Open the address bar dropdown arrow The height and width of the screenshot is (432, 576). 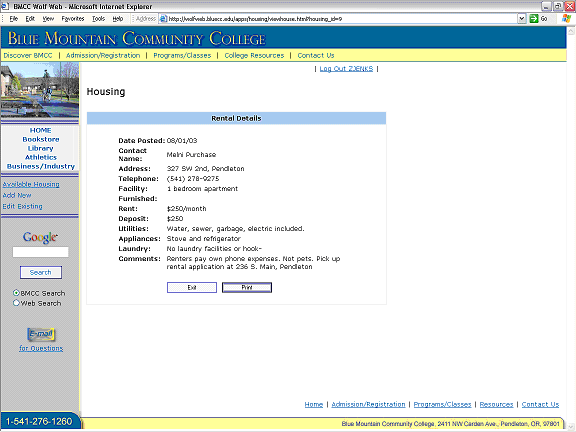tap(522, 19)
